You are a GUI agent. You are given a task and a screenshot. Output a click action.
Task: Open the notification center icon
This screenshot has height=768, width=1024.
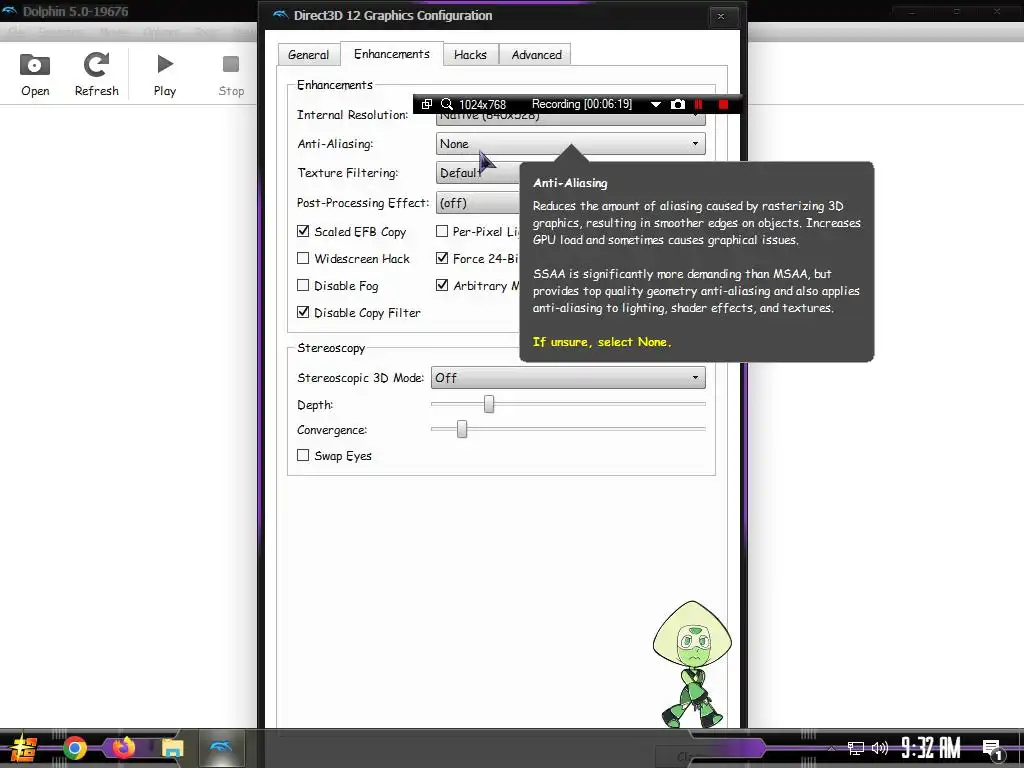pyautogui.click(x=992, y=750)
